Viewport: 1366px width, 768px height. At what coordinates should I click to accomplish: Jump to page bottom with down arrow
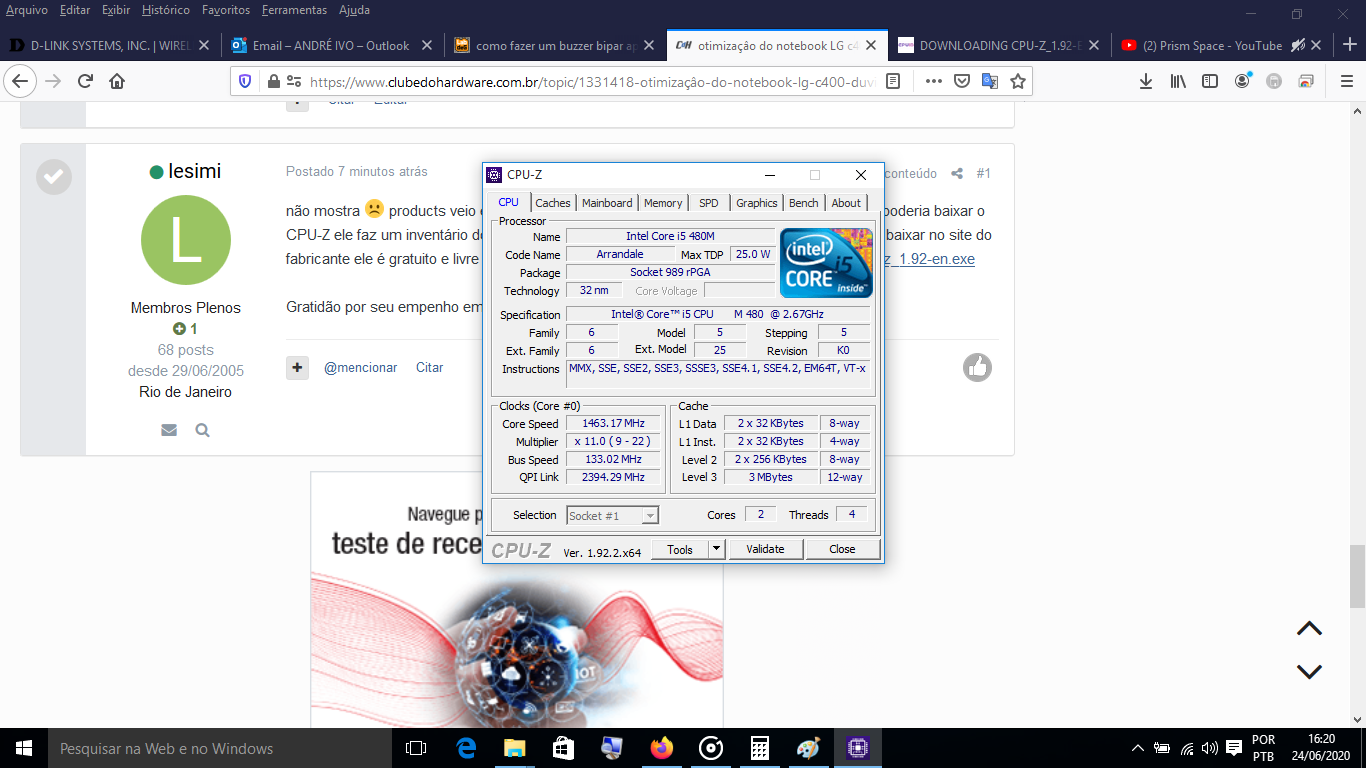click(1309, 671)
